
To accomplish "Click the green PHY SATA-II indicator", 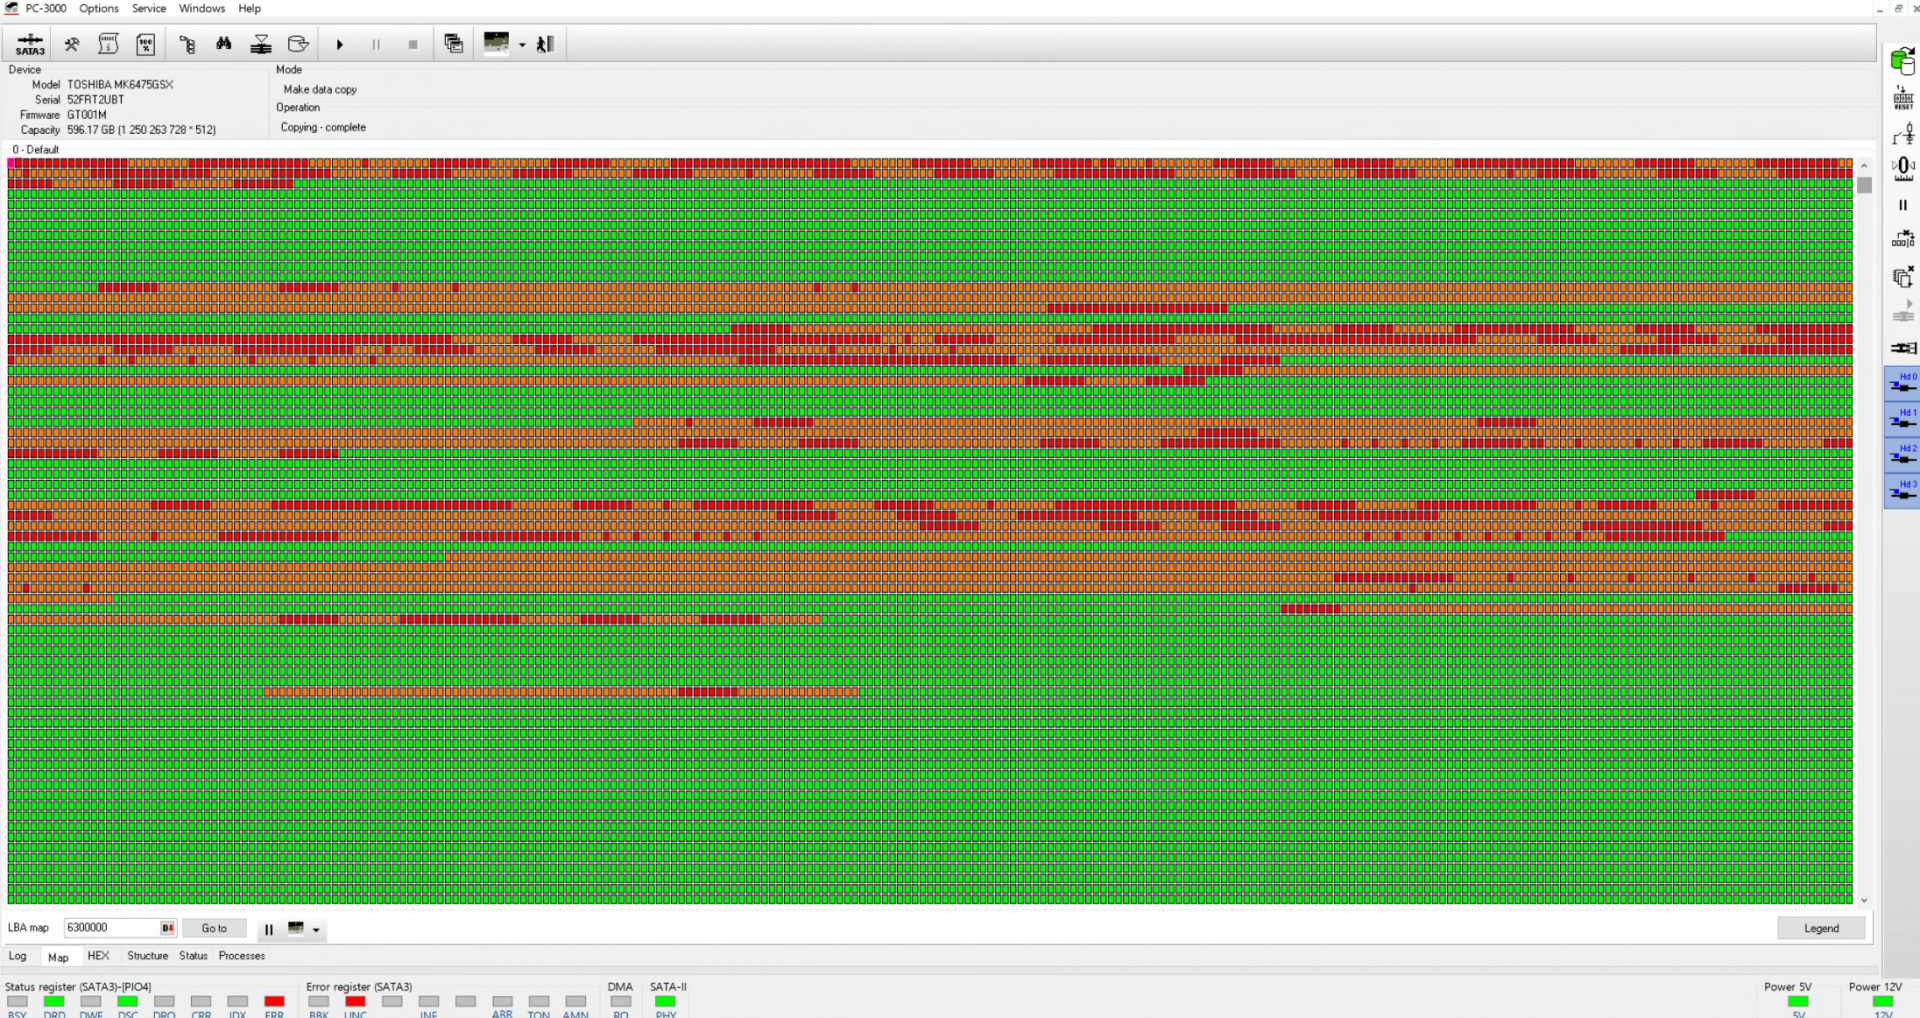I will (665, 1001).
